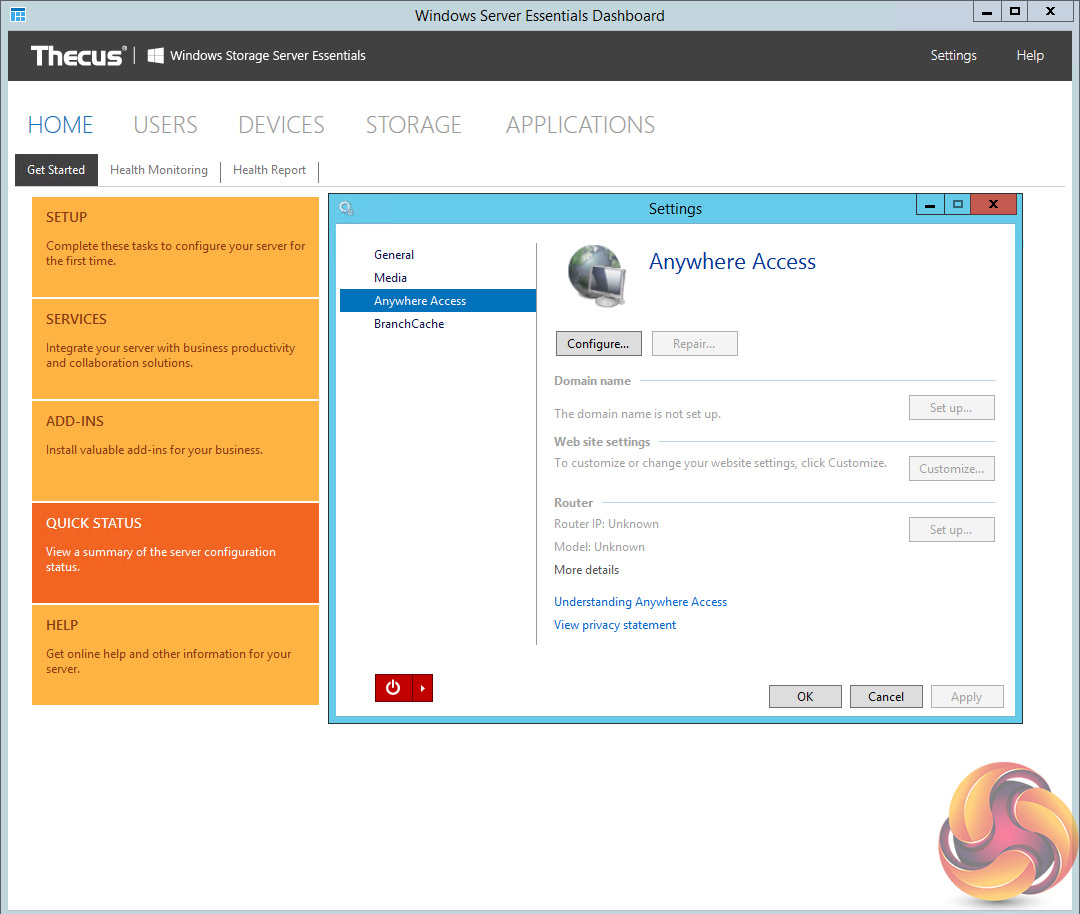Click the Thecus logo
1080x914 pixels.
click(79, 56)
